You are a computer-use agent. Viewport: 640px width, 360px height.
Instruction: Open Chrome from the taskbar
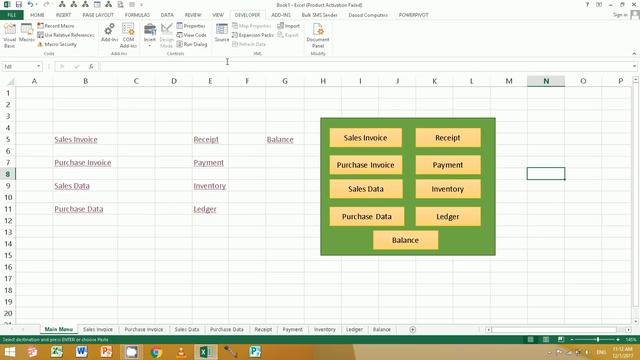click(x=156, y=351)
